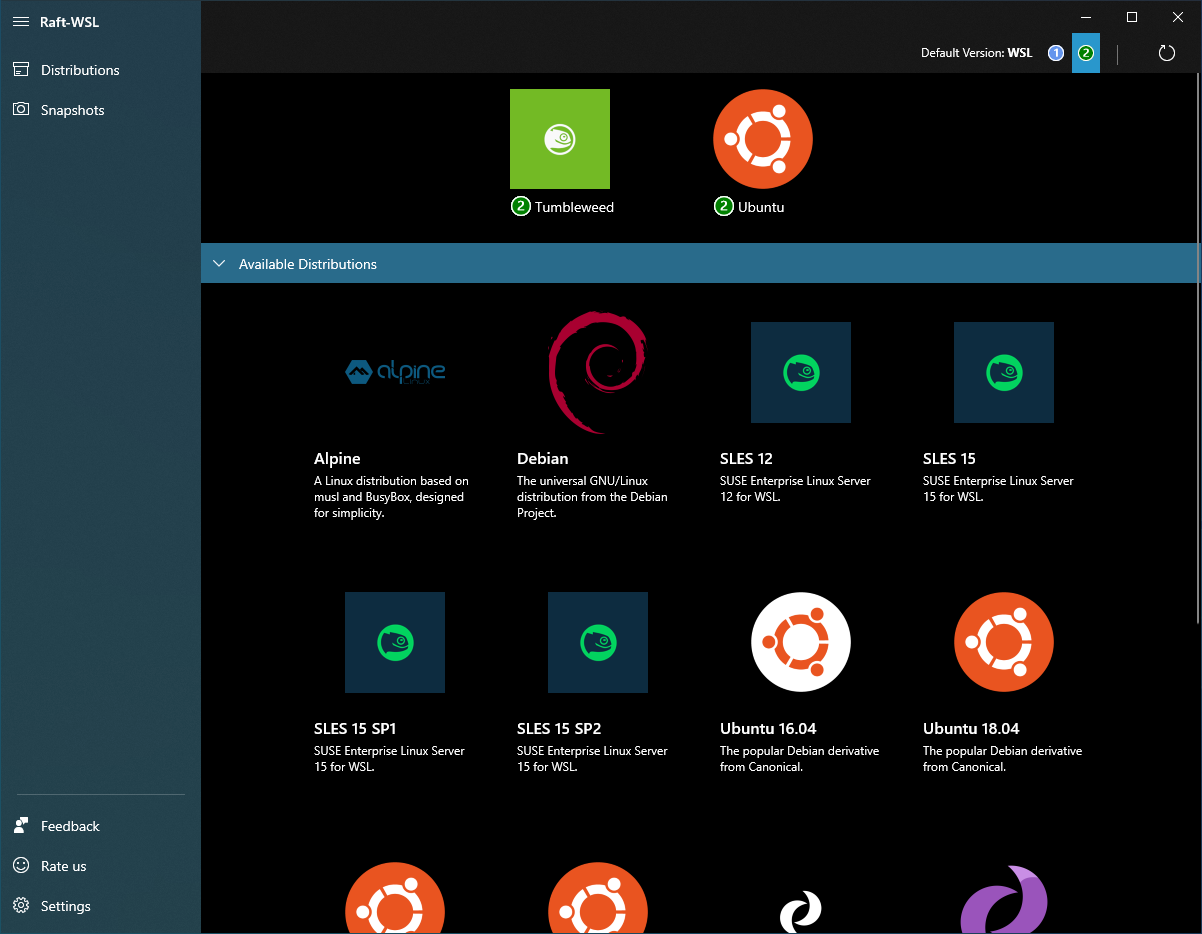This screenshot has height=934, width=1202.
Task: Click the Distributions sidebar icon
Action: pos(21,70)
